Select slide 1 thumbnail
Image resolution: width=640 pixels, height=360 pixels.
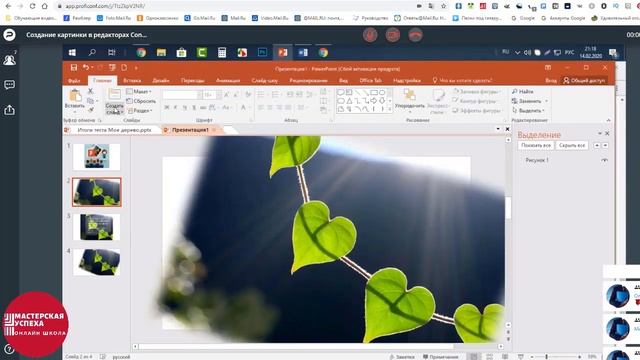click(97, 156)
